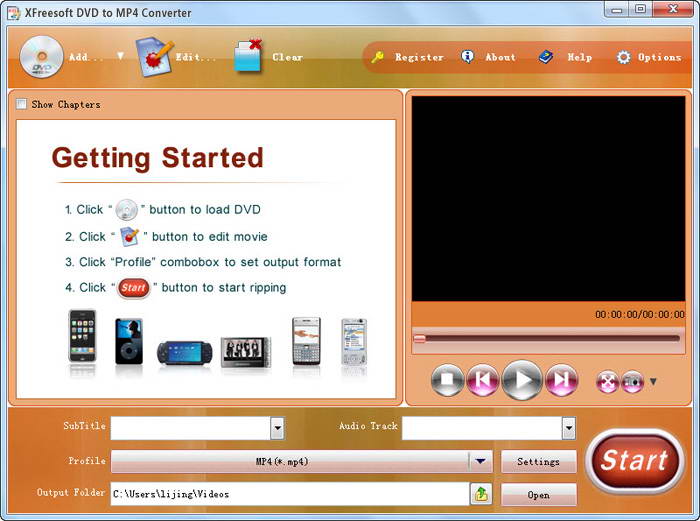Click the Open folder button
700x521 pixels.
click(538, 495)
